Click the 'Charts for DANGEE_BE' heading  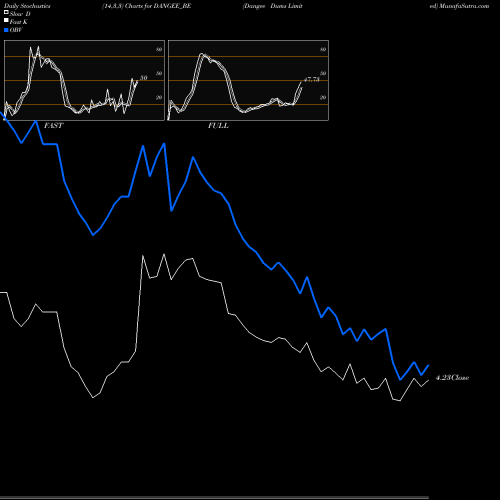(x=158, y=6)
